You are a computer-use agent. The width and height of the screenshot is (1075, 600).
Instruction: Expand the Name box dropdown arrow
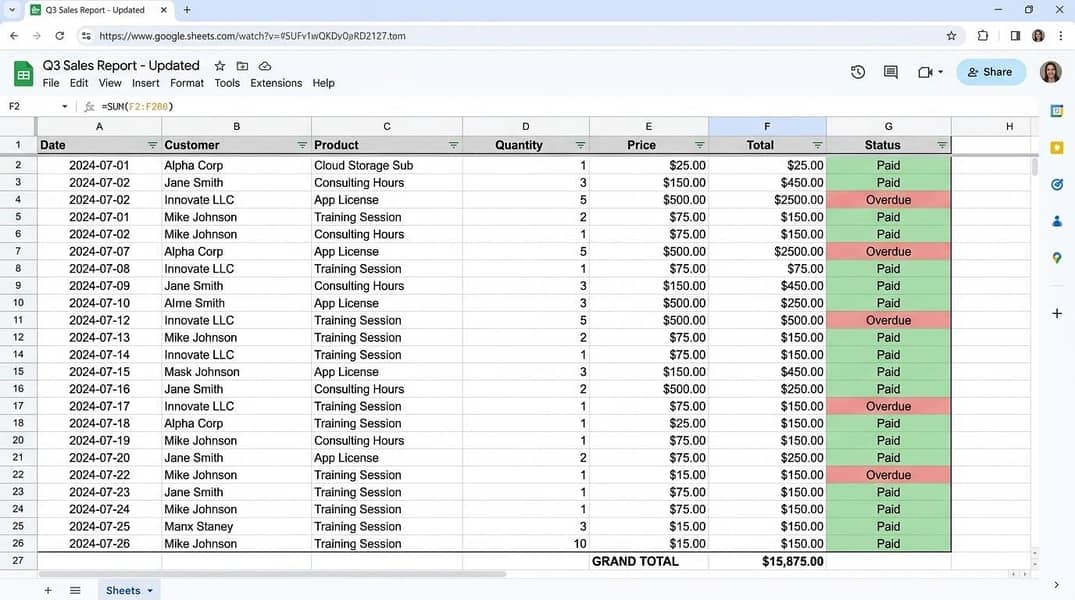(64, 106)
